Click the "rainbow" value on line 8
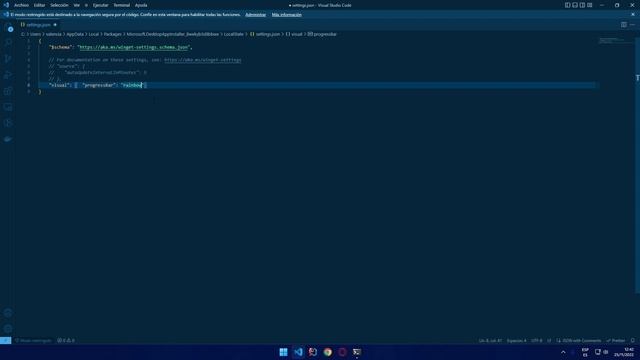The image size is (640, 360). 132,85
